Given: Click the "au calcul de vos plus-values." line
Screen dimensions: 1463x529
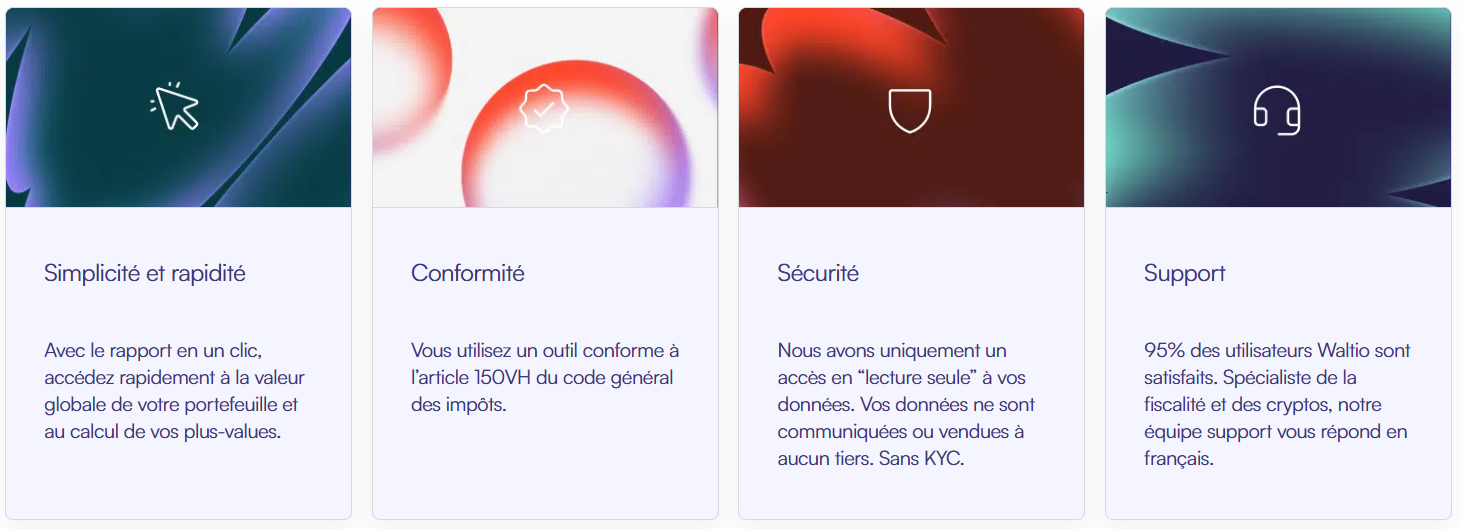Looking at the screenshot, I should pos(162,433).
